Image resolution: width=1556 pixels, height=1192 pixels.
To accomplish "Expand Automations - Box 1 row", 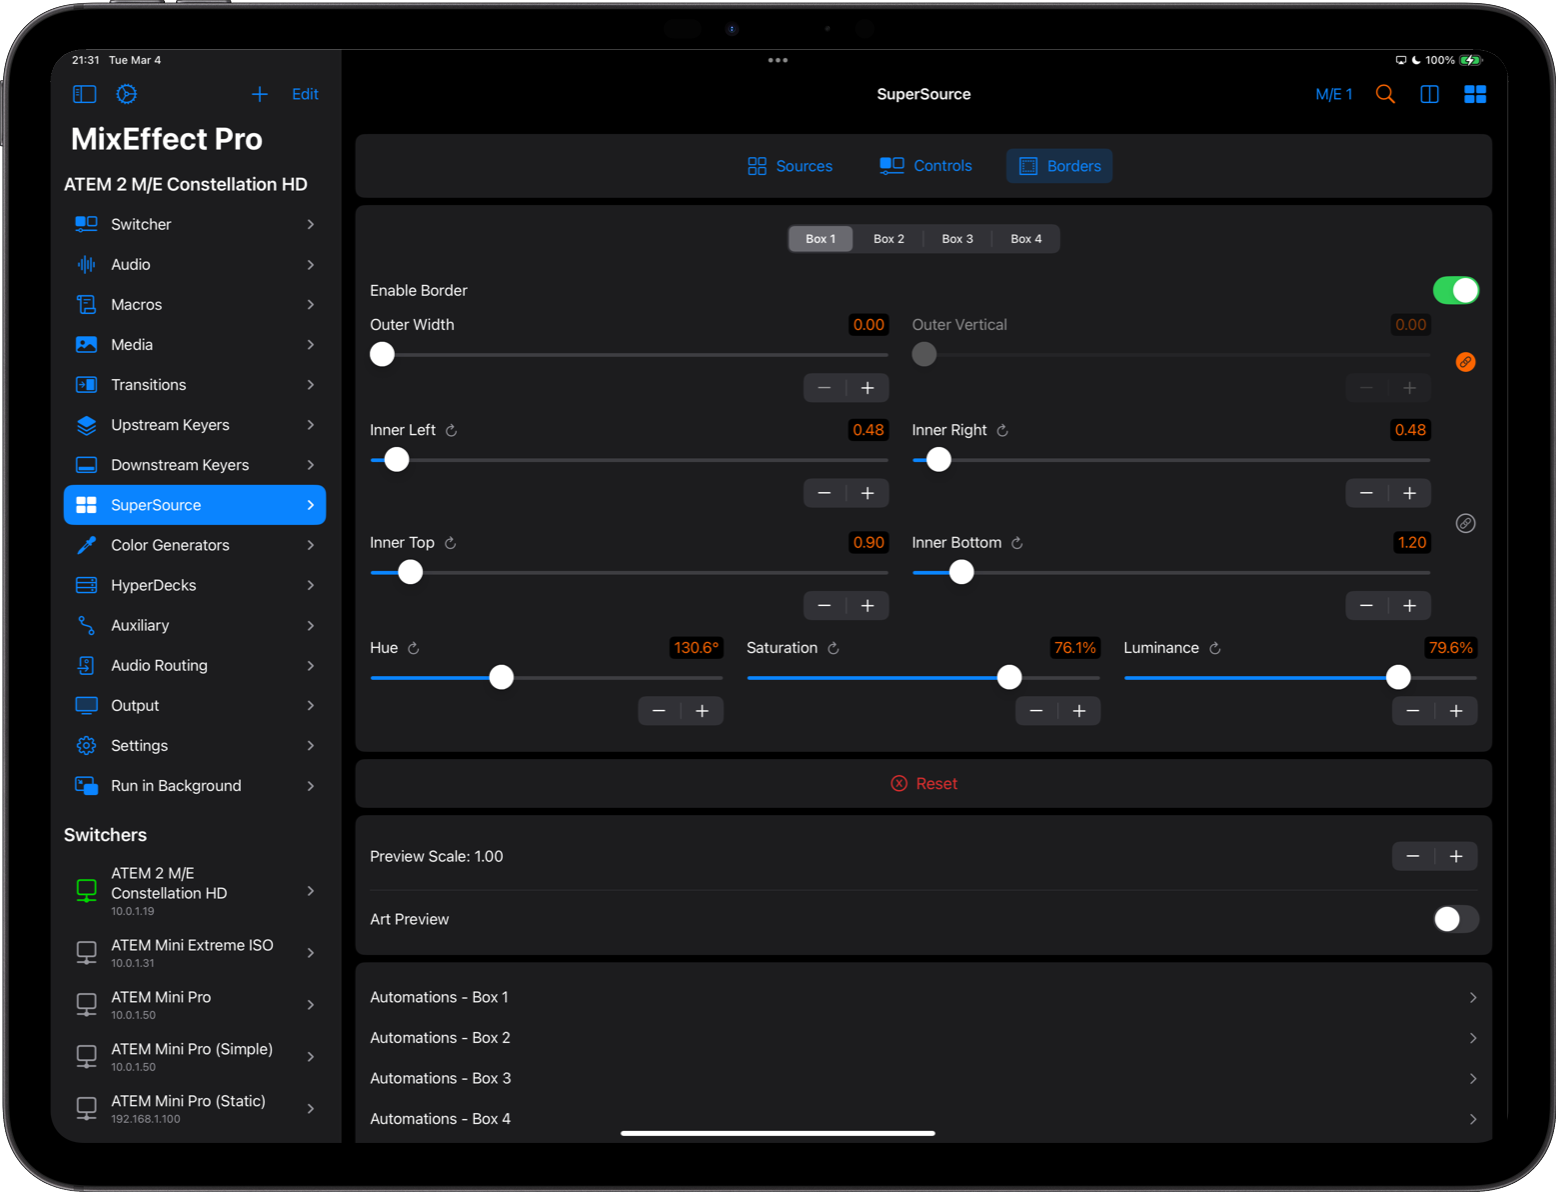I will [x=923, y=997].
